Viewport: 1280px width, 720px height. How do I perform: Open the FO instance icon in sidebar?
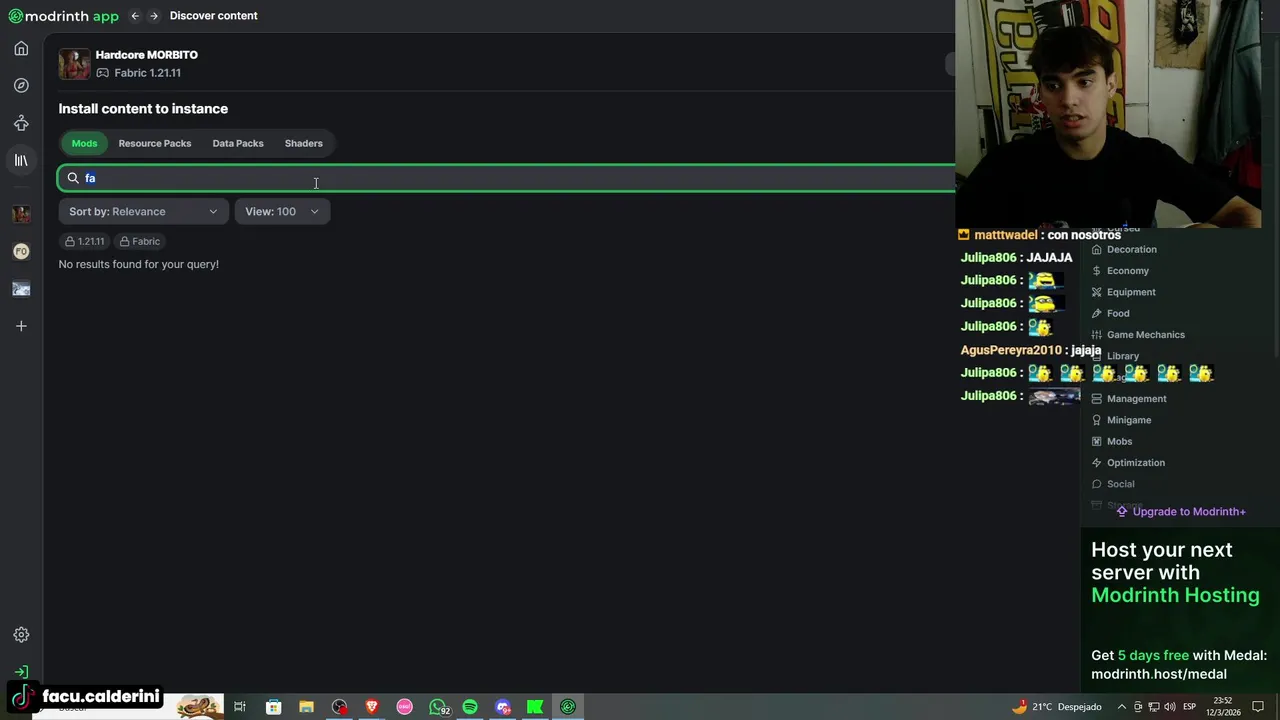(x=21, y=251)
